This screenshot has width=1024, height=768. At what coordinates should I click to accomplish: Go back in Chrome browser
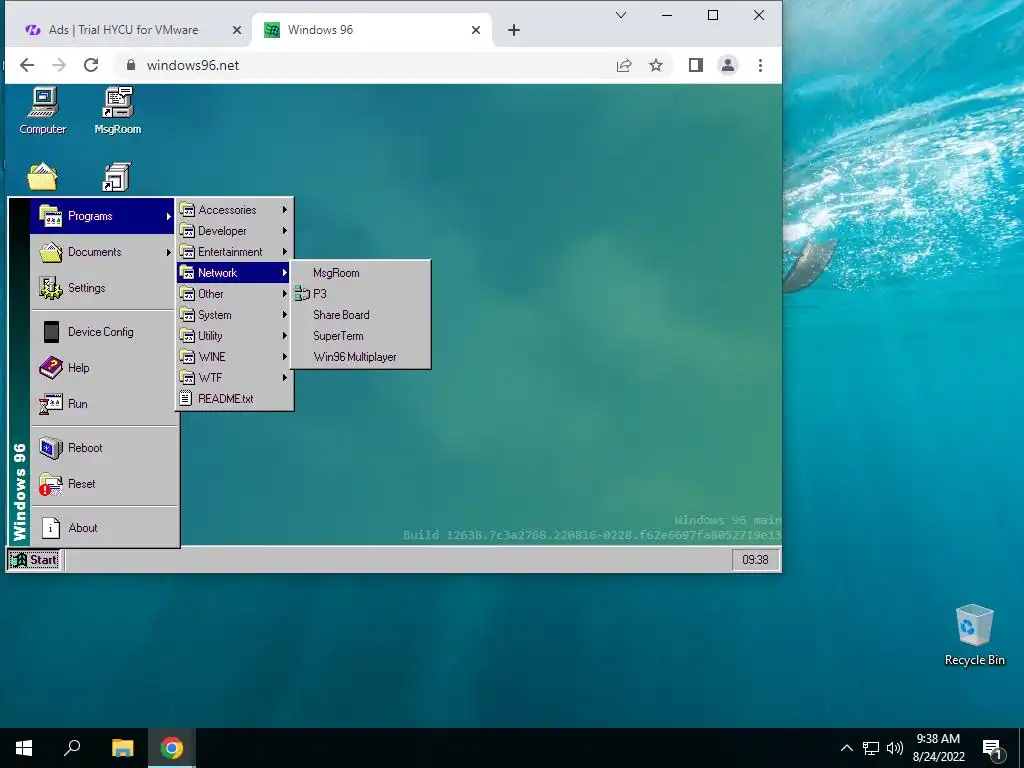(x=27, y=65)
